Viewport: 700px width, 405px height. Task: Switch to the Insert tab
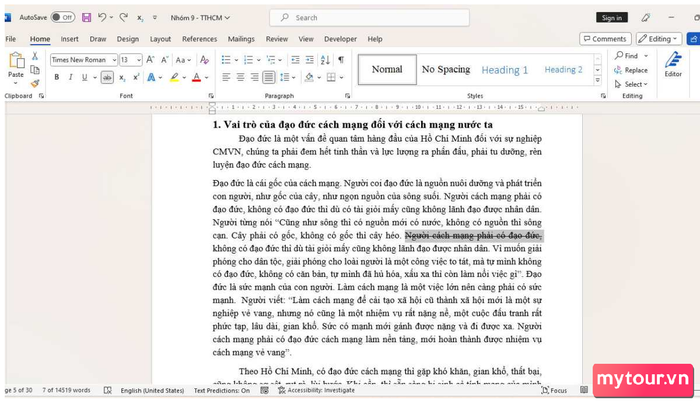click(69, 39)
